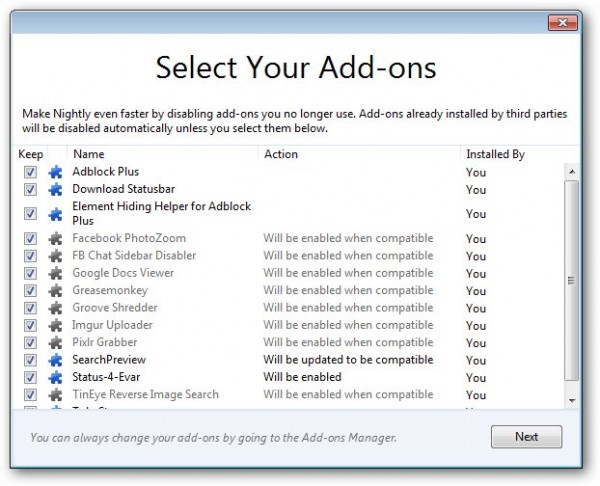This screenshot has width=600, height=486.
Task: Select the FB Chat Sidebar Disabler name
Action: click(134, 256)
